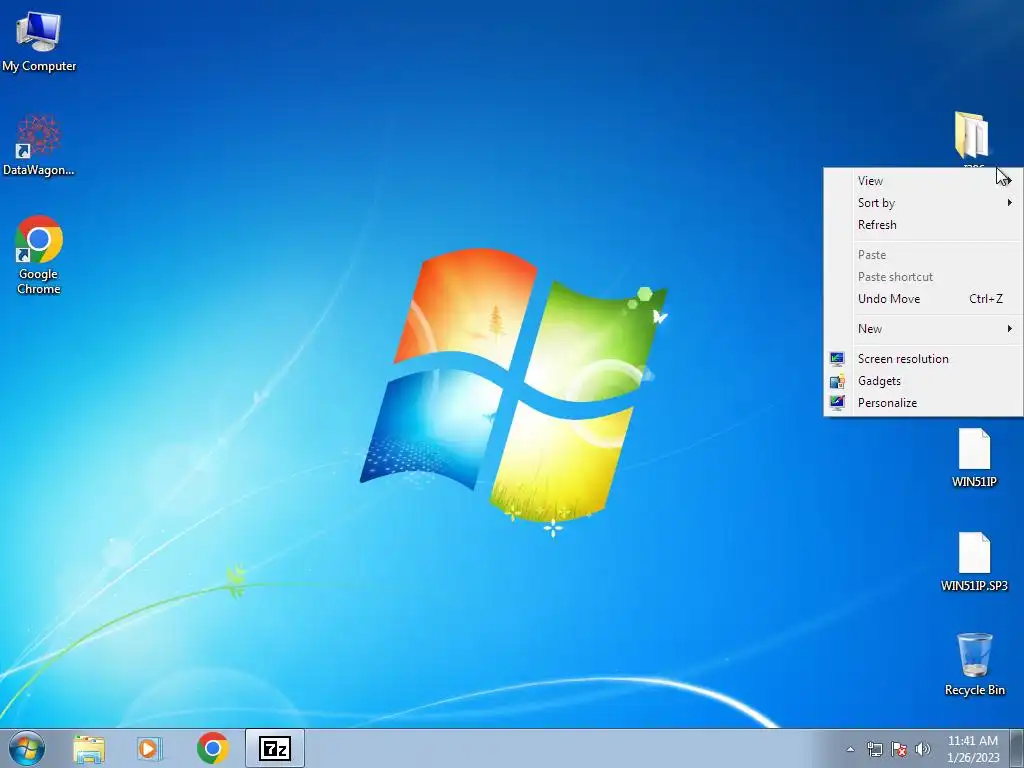Image resolution: width=1024 pixels, height=768 pixels.
Task: Select the yellow folder icon on the desktop
Action: coord(972,135)
